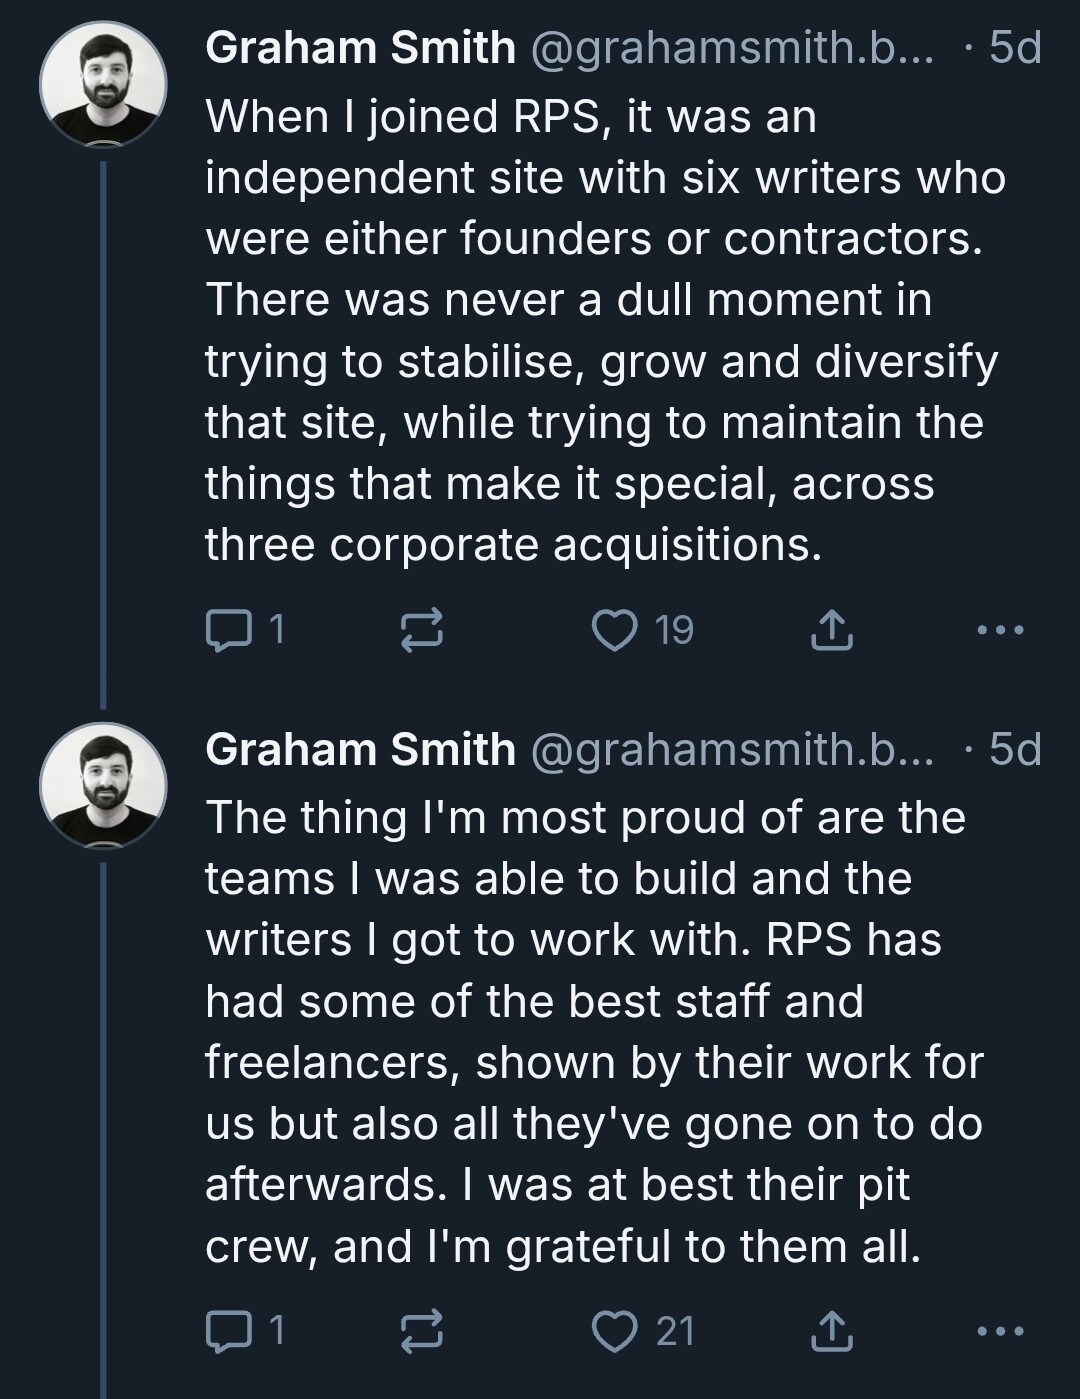Share the second post about freelancers
Screen dimensions: 1080x1399
(830, 1331)
